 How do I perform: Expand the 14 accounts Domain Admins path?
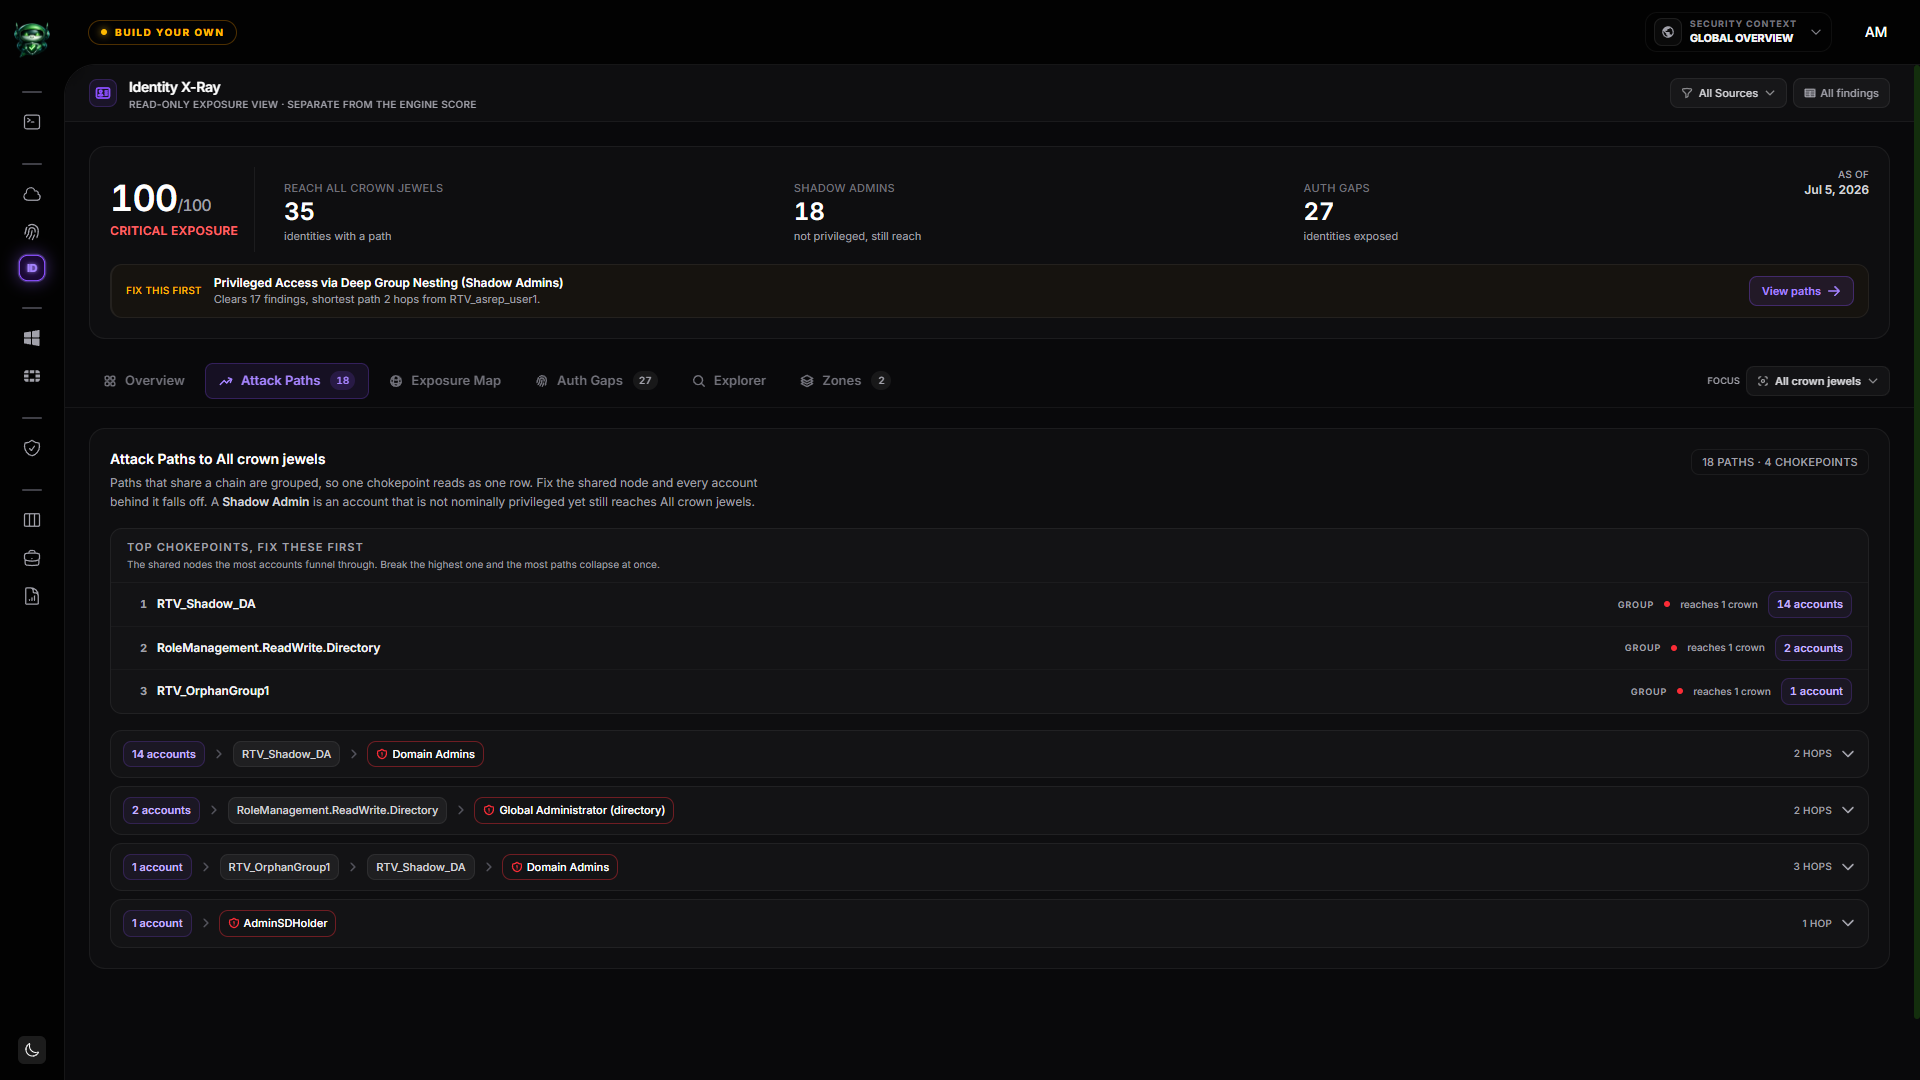[1847, 754]
